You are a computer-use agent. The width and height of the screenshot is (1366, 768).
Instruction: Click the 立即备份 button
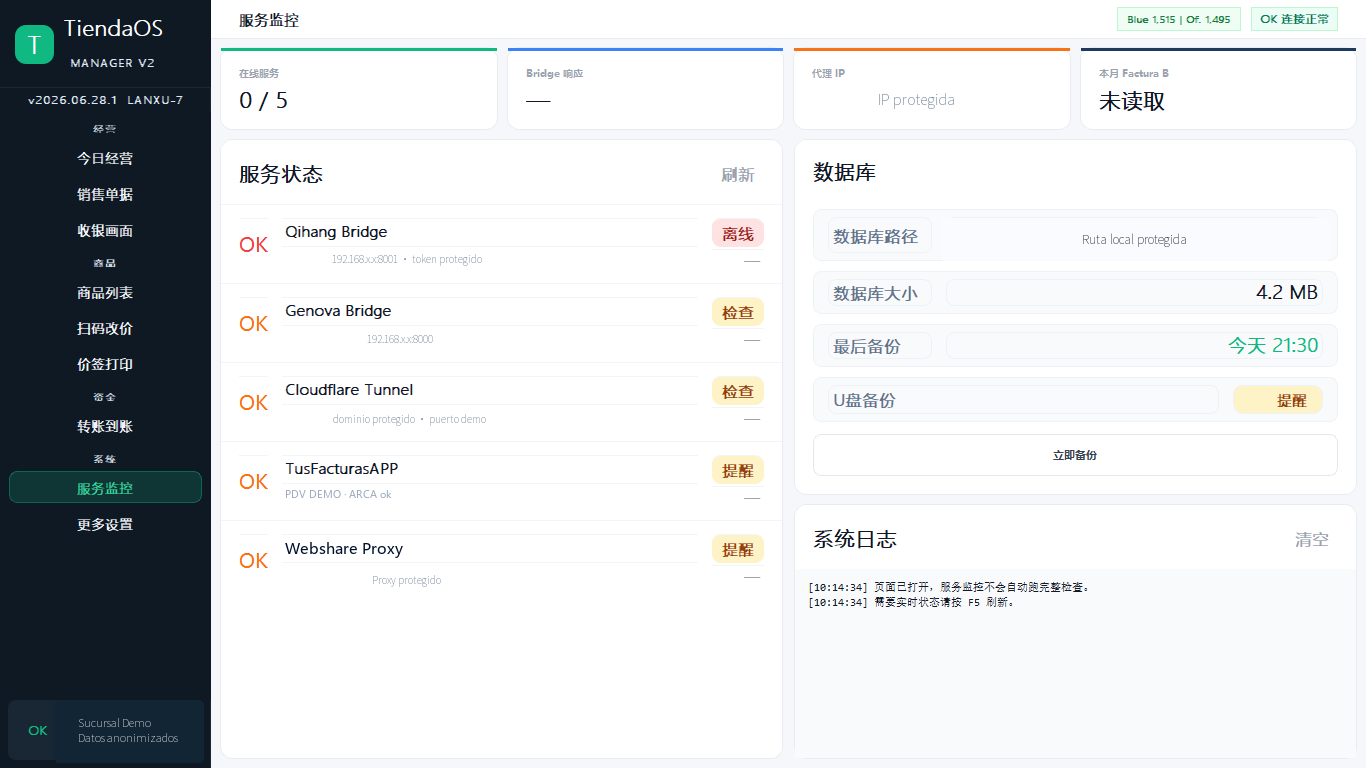[x=1075, y=455]
